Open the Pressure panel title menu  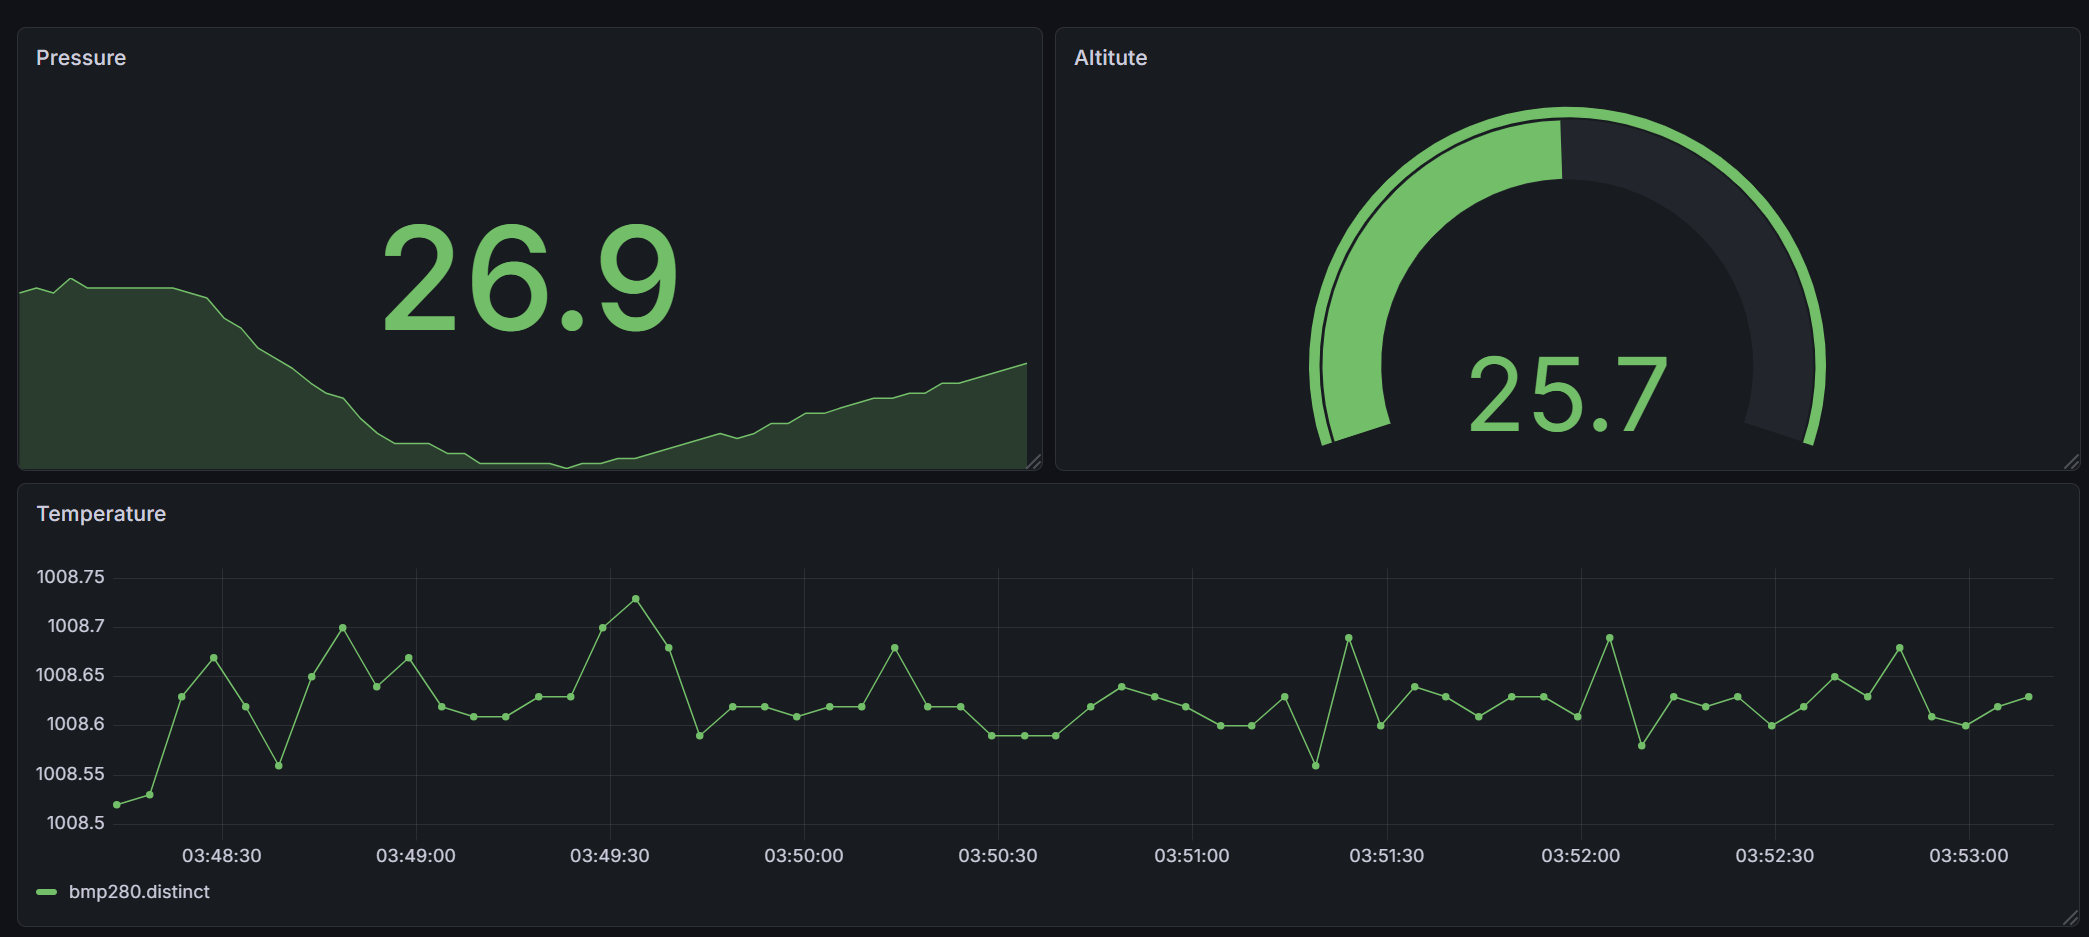pos(81,58)
